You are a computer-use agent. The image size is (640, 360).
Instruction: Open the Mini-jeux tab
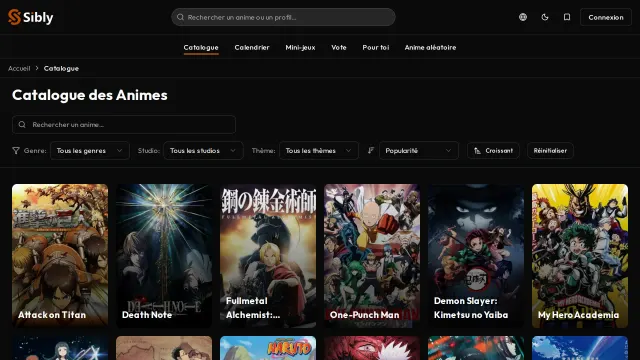(x=300, y=47)
